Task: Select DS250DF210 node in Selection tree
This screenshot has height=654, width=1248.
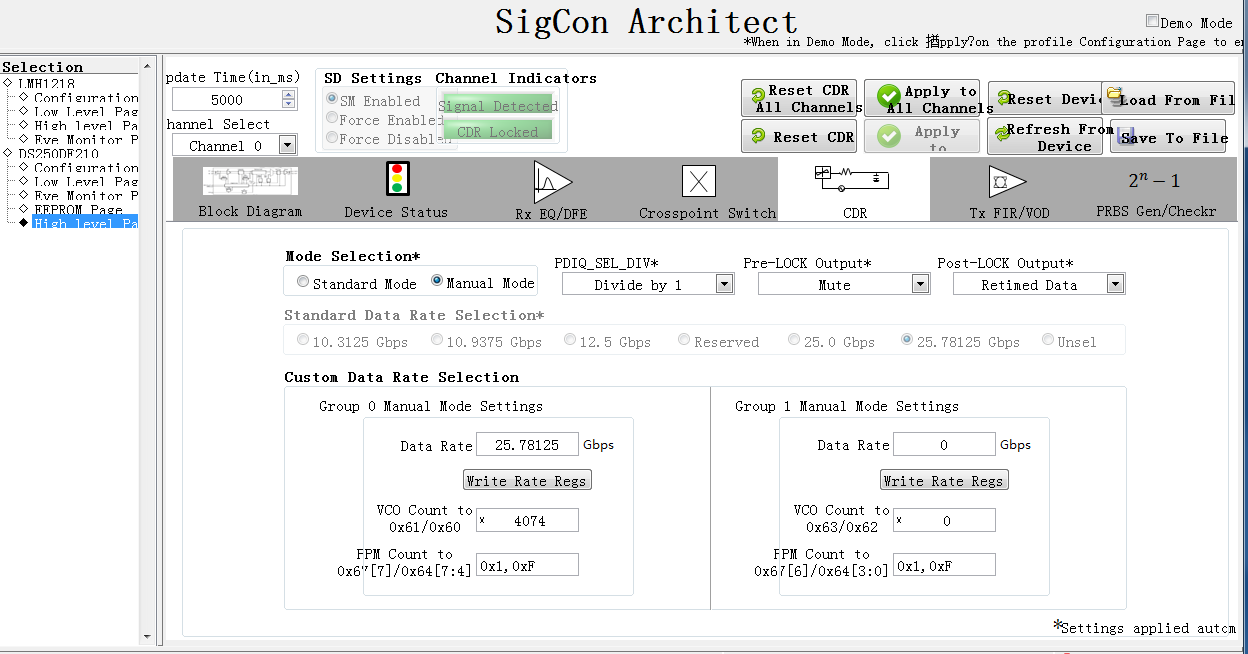Action: [58, 154]
